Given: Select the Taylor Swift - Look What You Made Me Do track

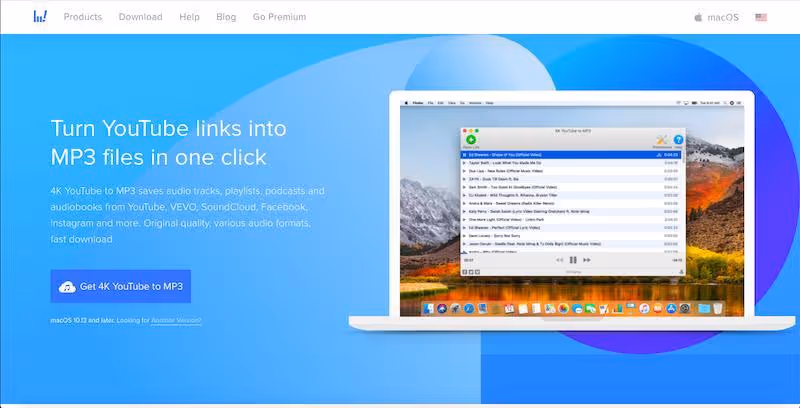Looking at the screenshot, I should tap(571, 163).
